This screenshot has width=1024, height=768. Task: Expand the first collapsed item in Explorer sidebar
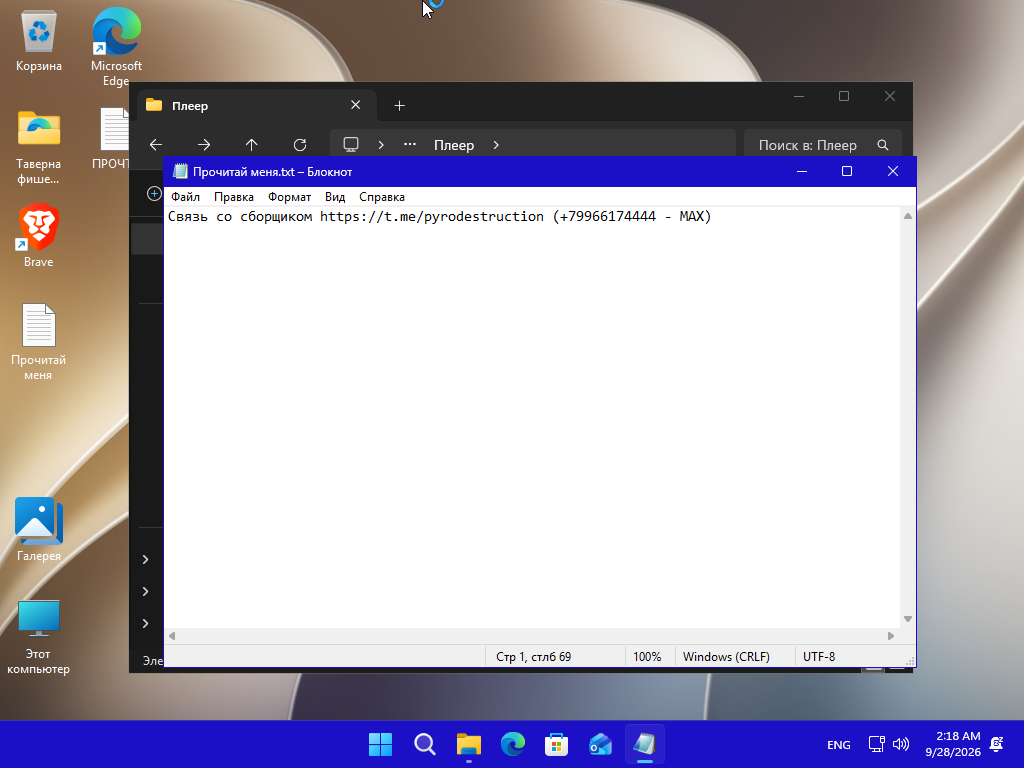point(146,560)
